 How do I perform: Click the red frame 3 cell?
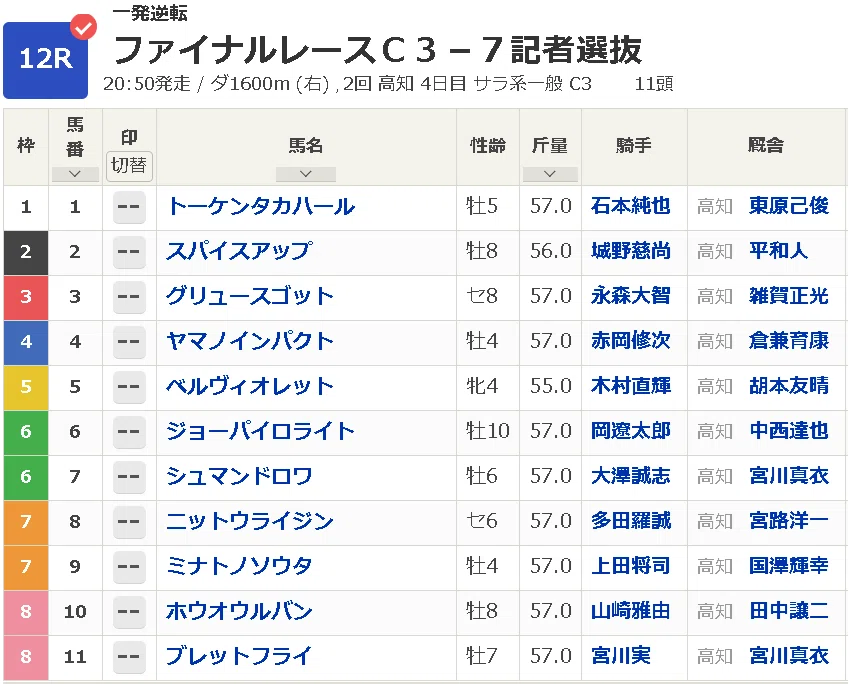point(26,297)
